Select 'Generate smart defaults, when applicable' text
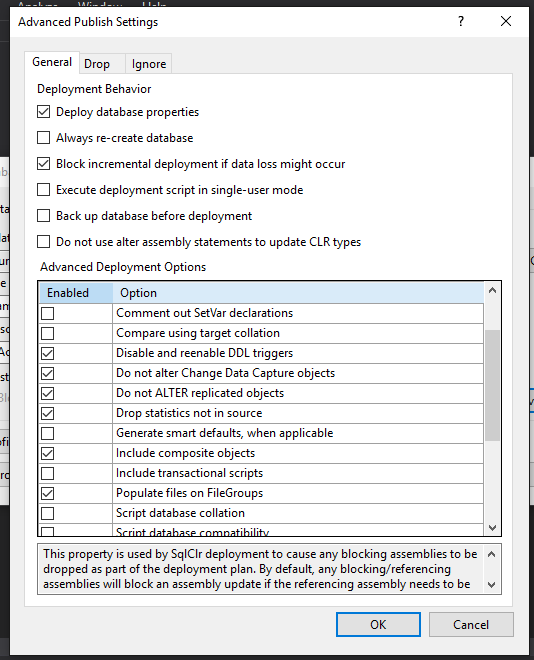The image size is (534, 660). pyautogui.click(x=225, y=433)
